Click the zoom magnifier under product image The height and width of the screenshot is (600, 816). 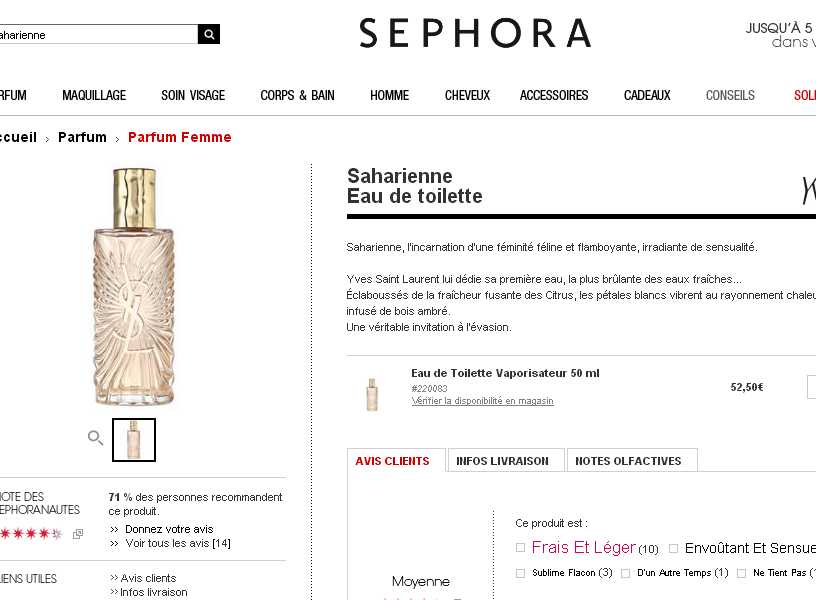coord(95,438)
